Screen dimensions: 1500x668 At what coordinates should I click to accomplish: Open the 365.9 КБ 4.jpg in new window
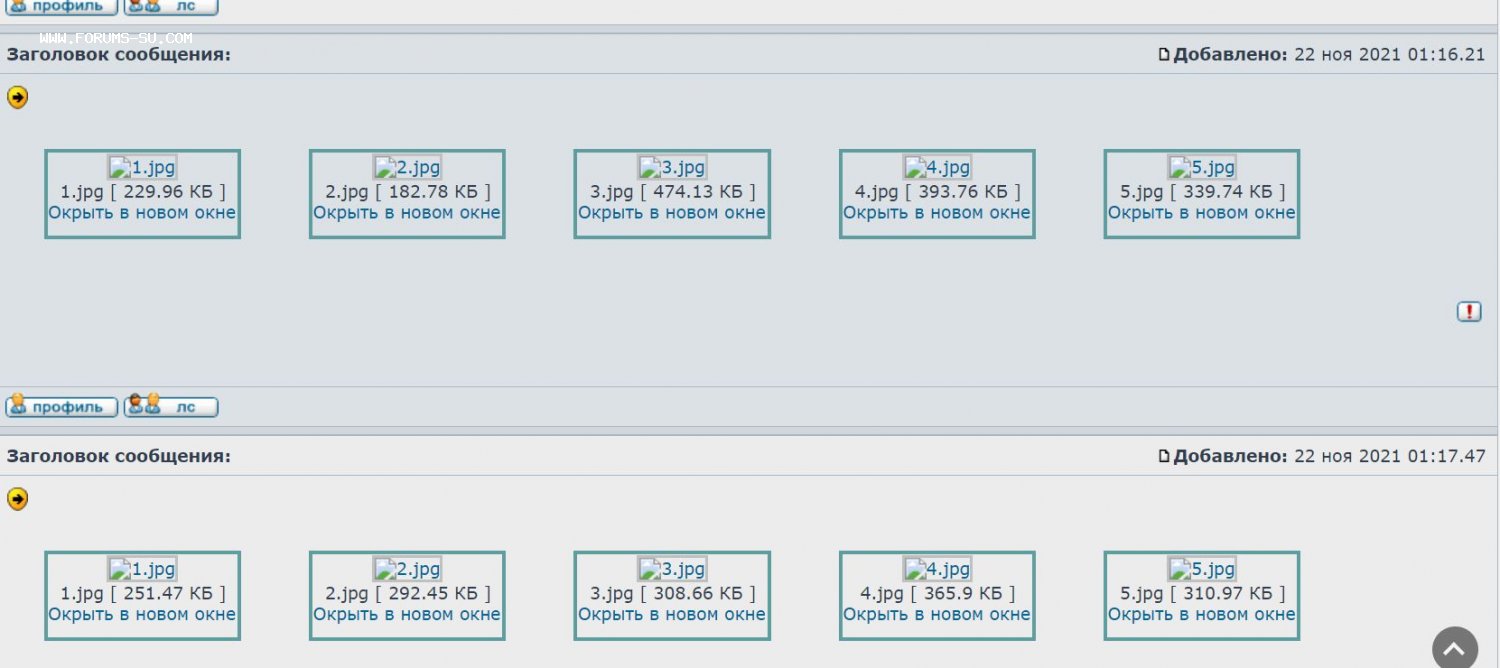click(x=936, y=615)
